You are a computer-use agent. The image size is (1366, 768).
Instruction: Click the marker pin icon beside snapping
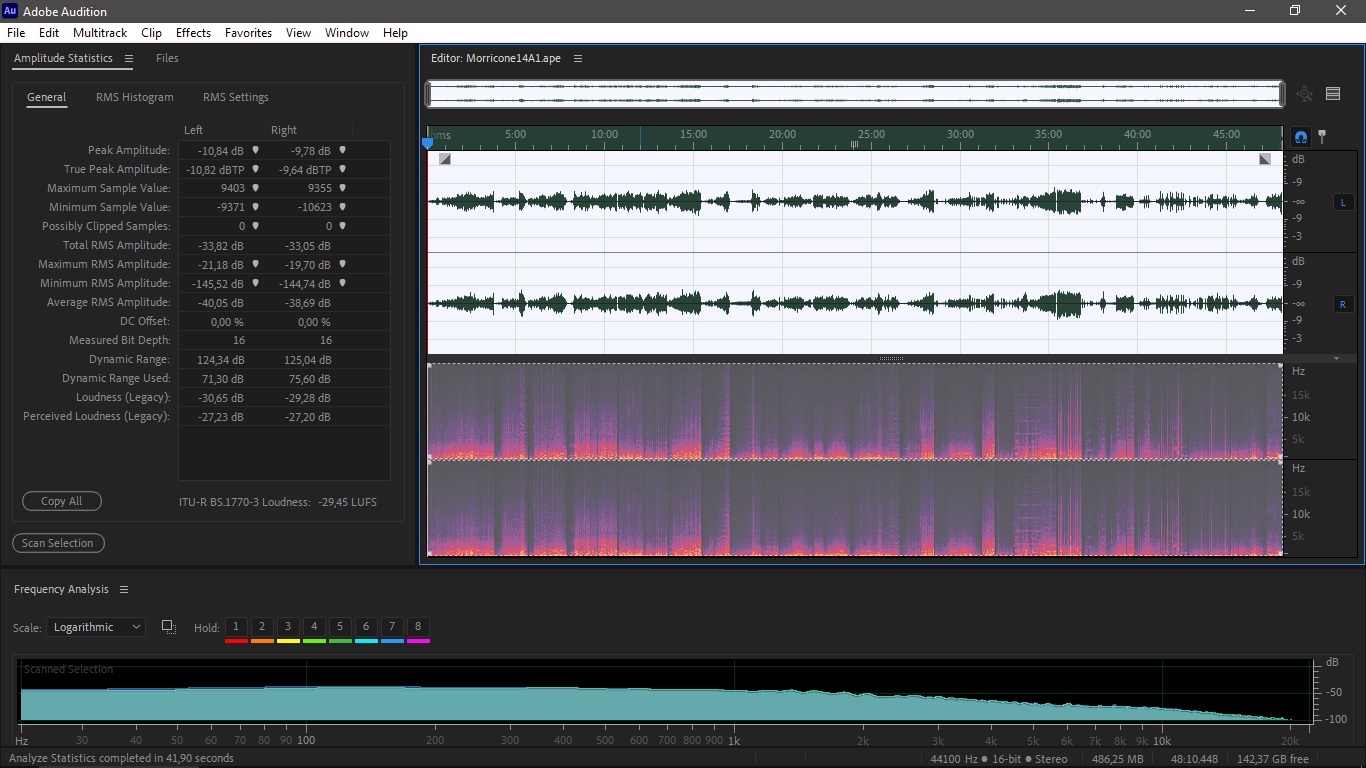coord(1321,136)
